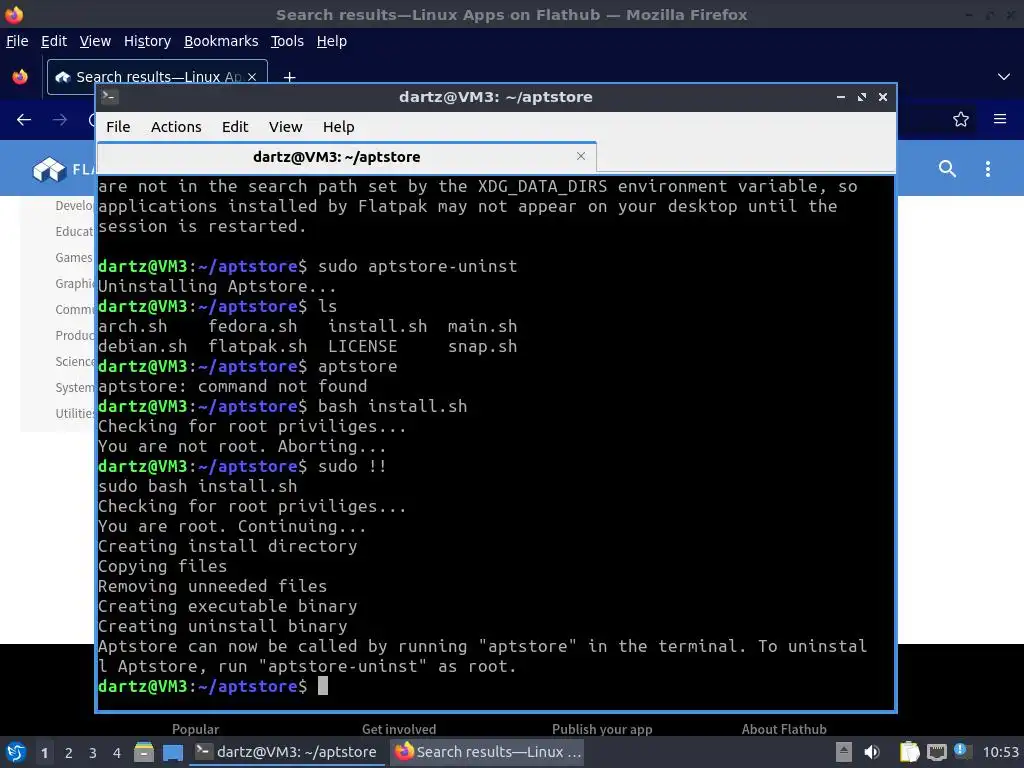This screenshot has height=768, width=1024.
Task: Click 'You are not root. Aborting...' line
Action: pos(242,447)
